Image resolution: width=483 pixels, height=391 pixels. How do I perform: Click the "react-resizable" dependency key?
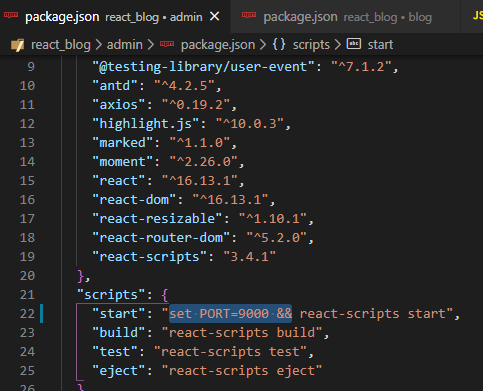tap(157, 219)
